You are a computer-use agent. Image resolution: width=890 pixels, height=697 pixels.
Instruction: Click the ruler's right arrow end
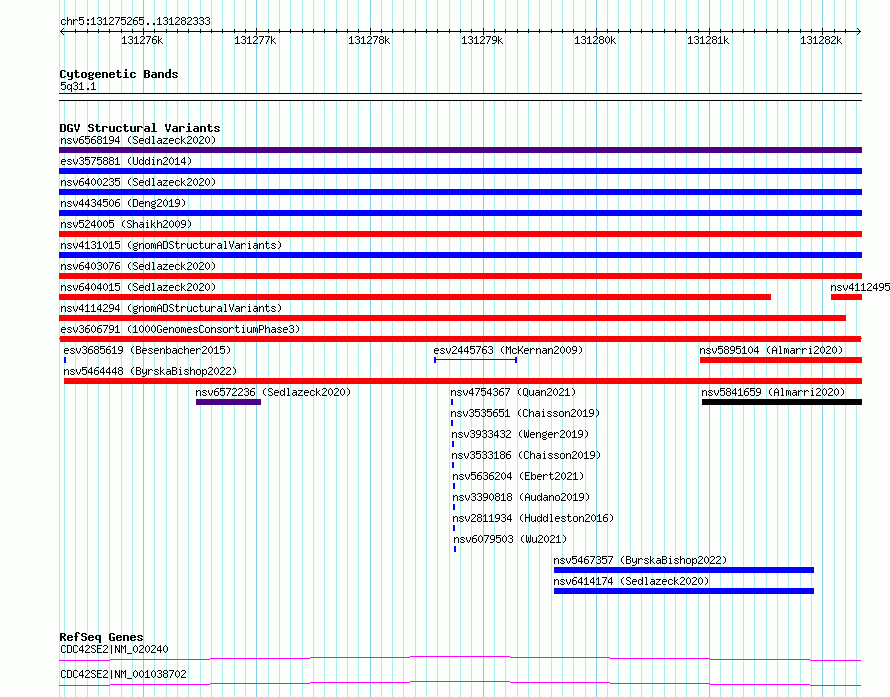click(859, 31)
